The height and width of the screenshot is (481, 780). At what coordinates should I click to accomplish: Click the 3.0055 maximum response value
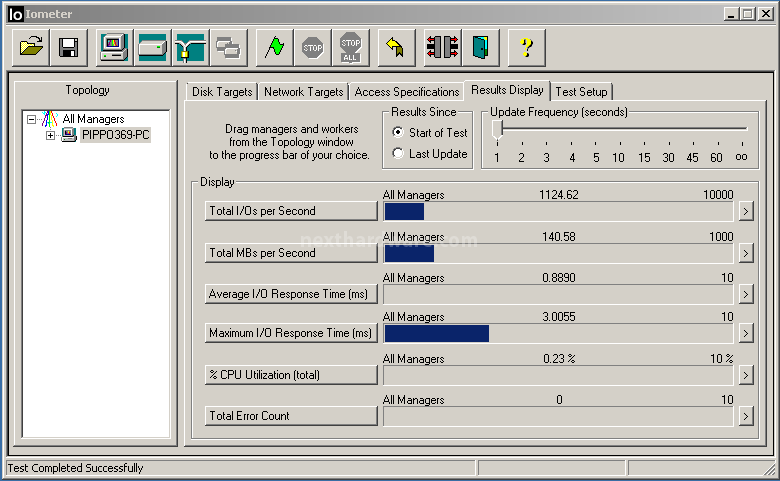coord(559,317)
